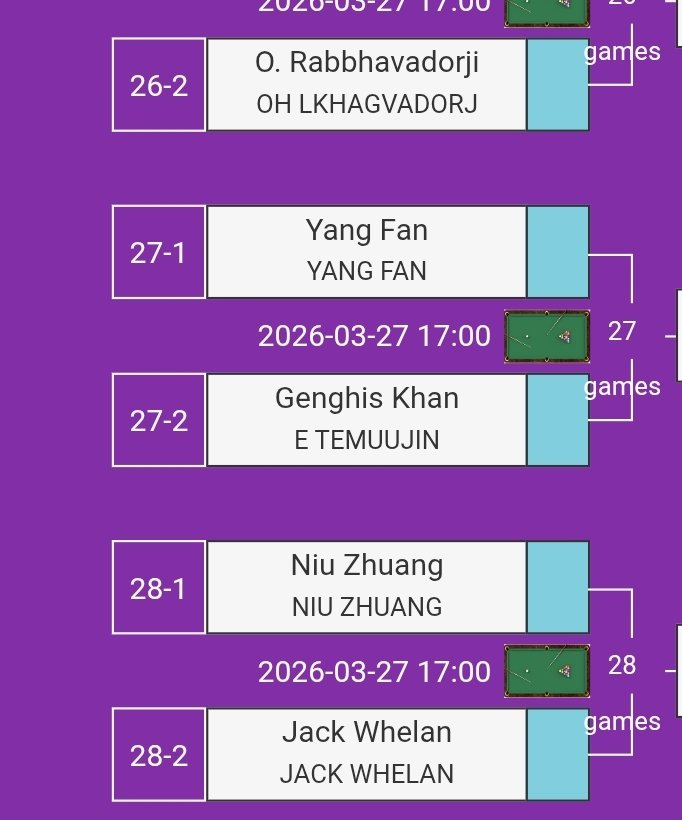
Task: Click the pool table icon for match 27
Action: pos(546,336)
